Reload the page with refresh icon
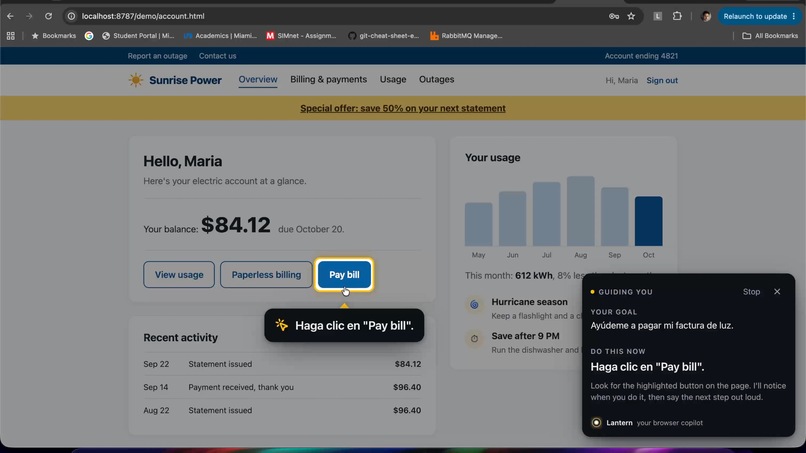This screenshot has width=806, height=453. pos(48,16)
